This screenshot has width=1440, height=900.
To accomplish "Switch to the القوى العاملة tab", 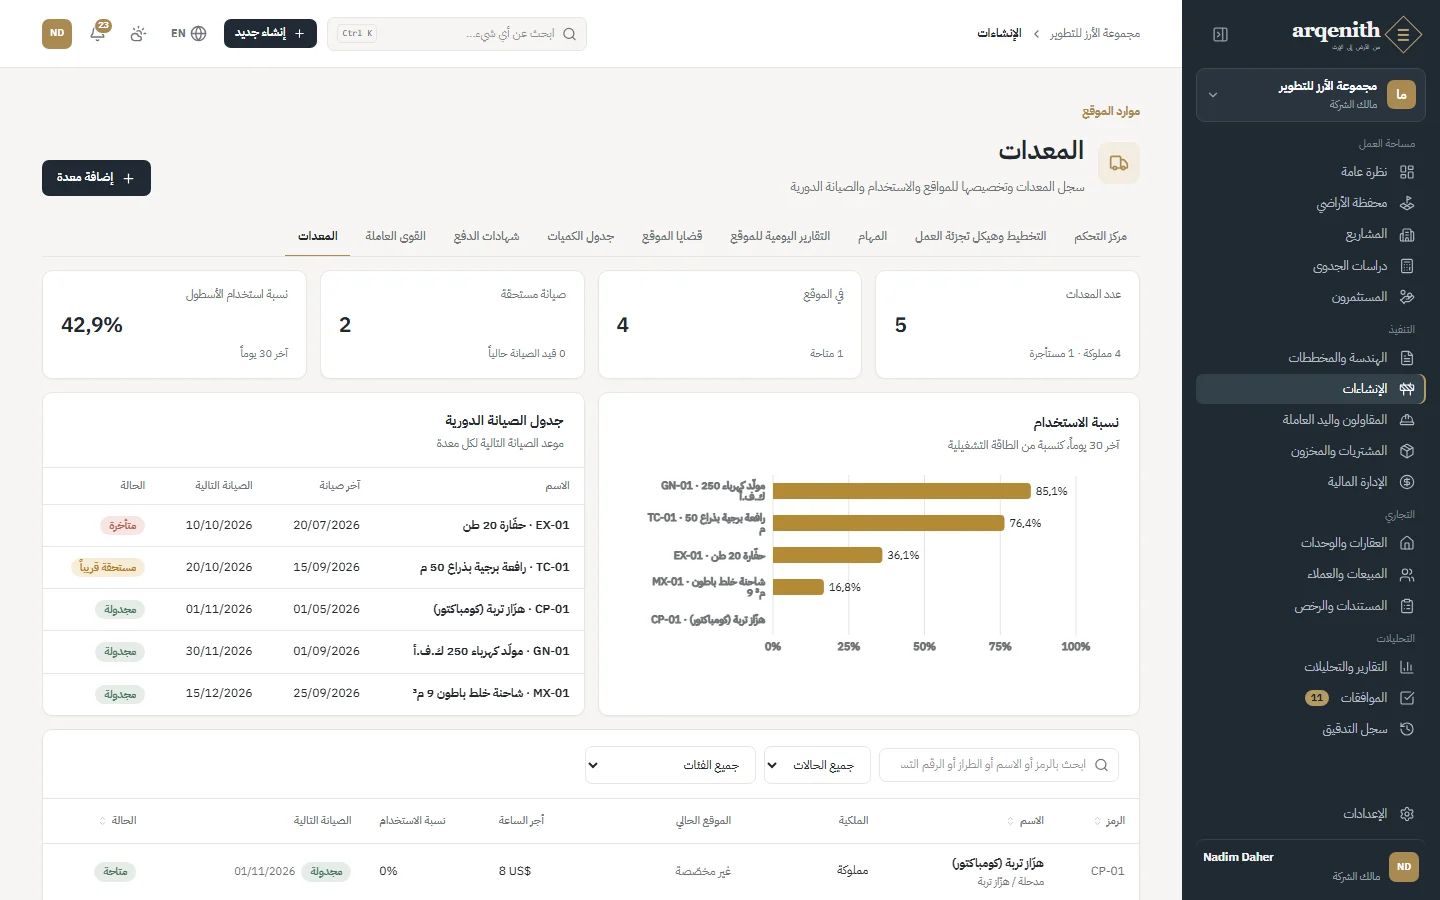I will 395,237.
